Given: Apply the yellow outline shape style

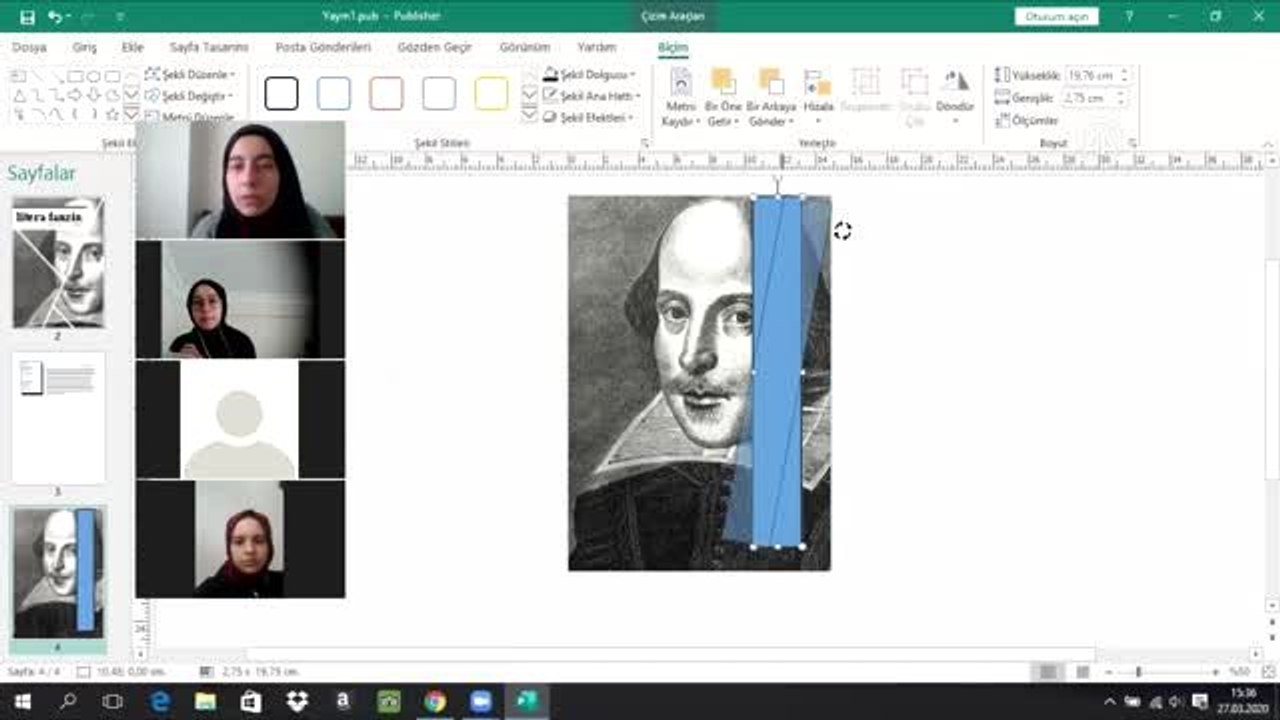Looking at the screenshot, I should tap(491, 94).
